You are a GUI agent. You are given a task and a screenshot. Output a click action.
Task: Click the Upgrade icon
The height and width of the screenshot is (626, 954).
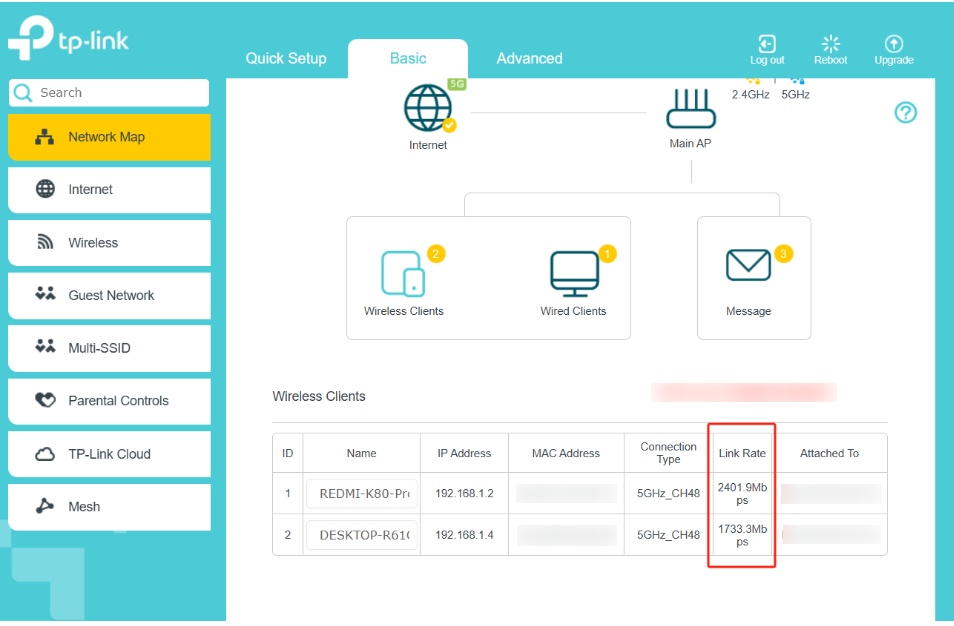pos(893,45)
